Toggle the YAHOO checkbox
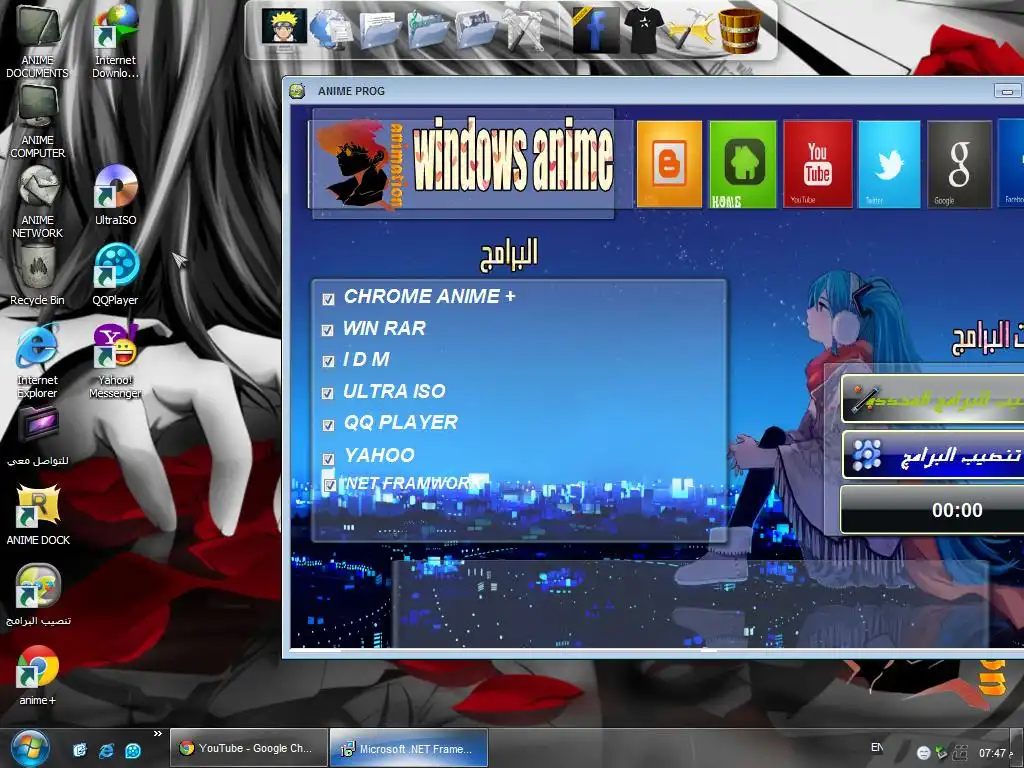The height and width of the screenshot is (768, 1024). 328,459
